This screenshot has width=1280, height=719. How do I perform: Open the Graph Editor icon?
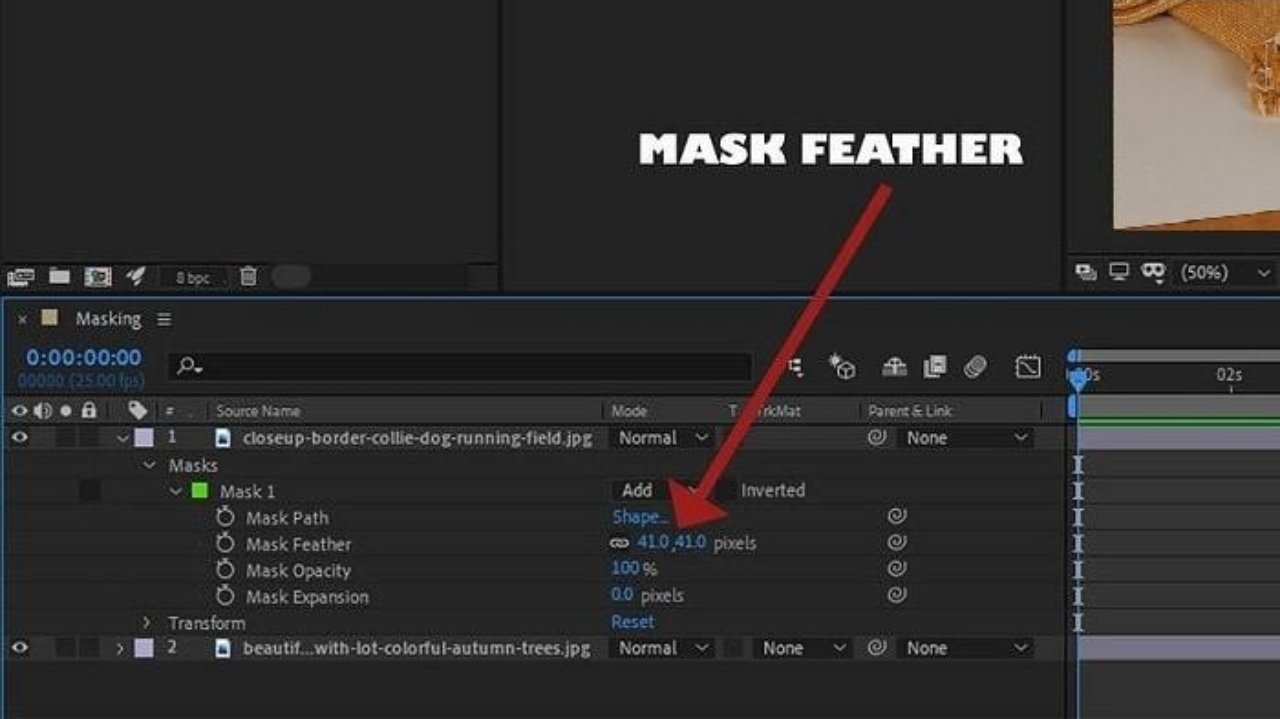[x=1028, y=367]
